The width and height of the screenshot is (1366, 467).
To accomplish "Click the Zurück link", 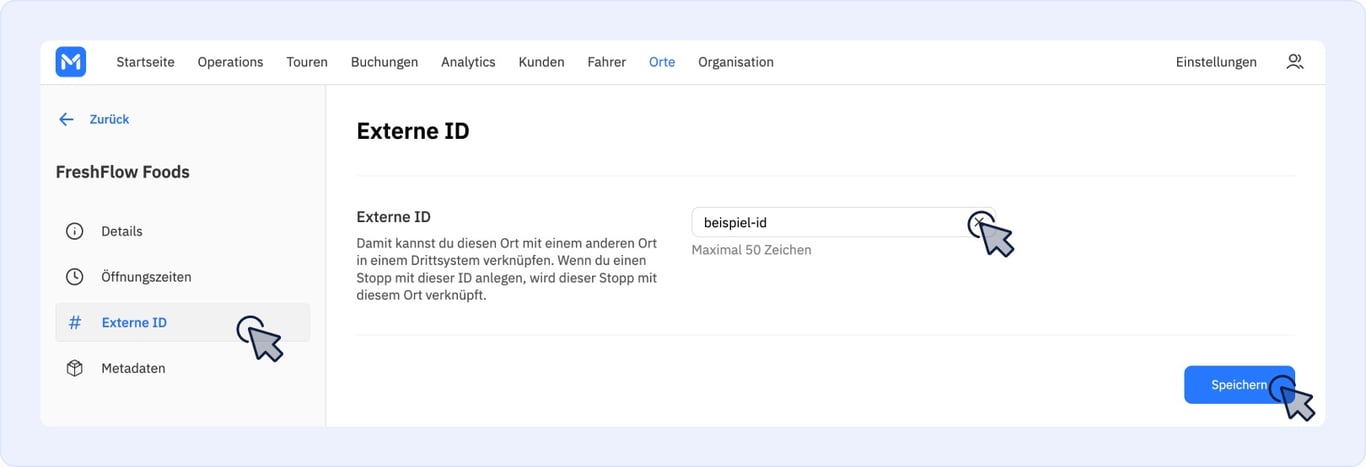I will pos(109,119).
